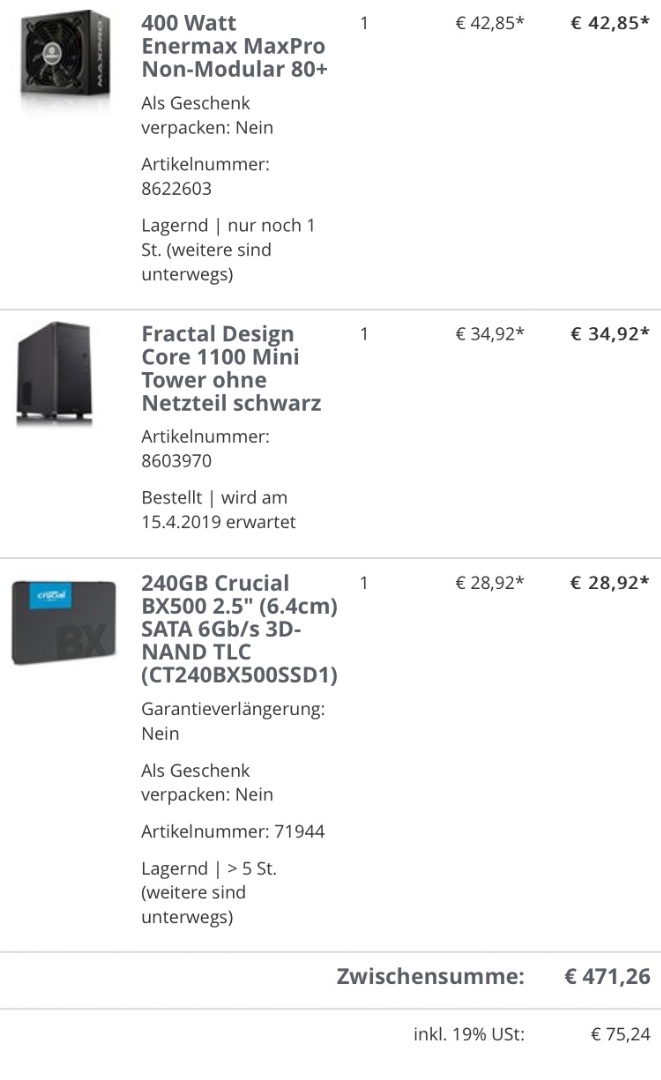The height and width of the screenshot is (1080, 661).
Task: Click article number 8603970
Action: 176,461
